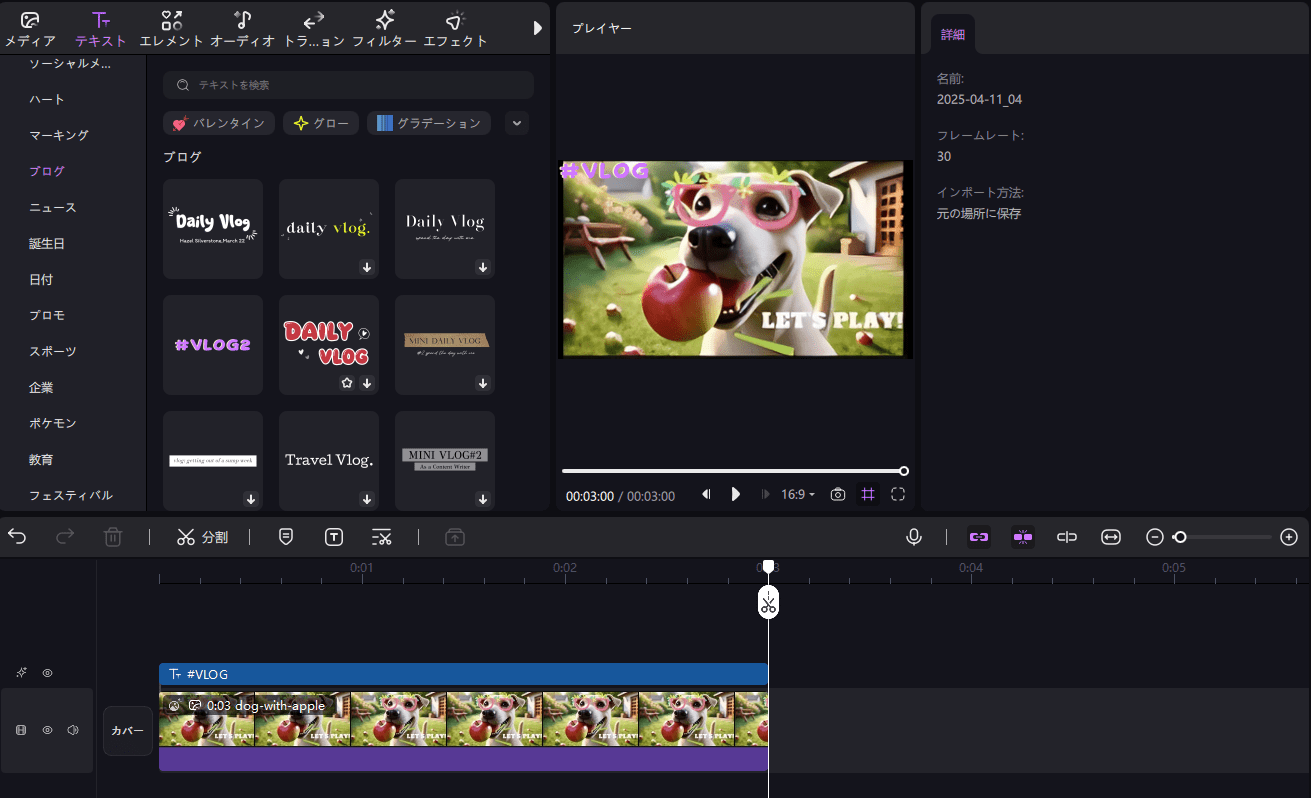Toggle the preview axis split-line button
This screenshot has height=798, width=1311.
(1067, 537)
